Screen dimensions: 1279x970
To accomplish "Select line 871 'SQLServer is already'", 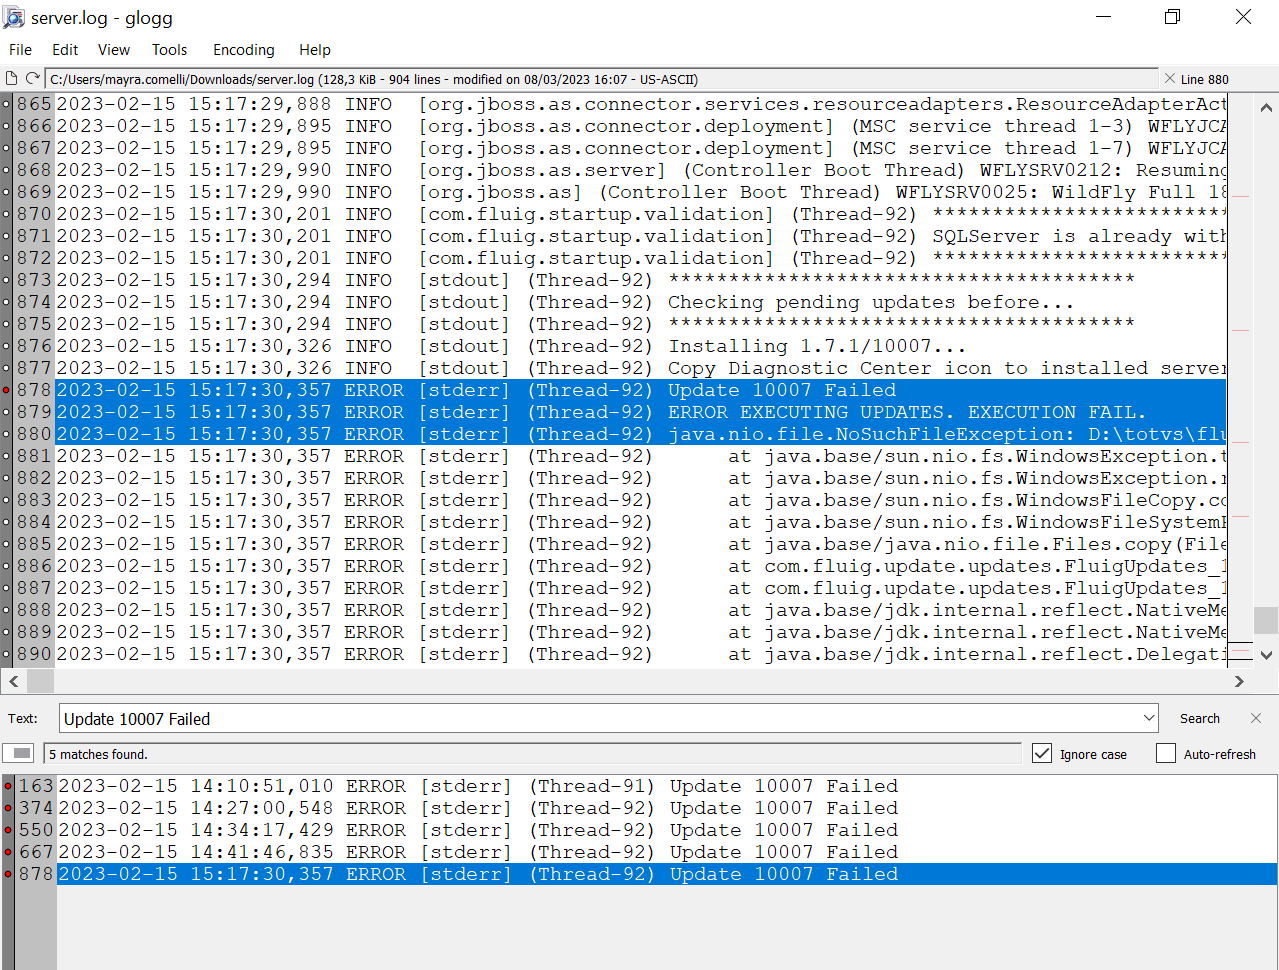I will (x=640, y=236).
